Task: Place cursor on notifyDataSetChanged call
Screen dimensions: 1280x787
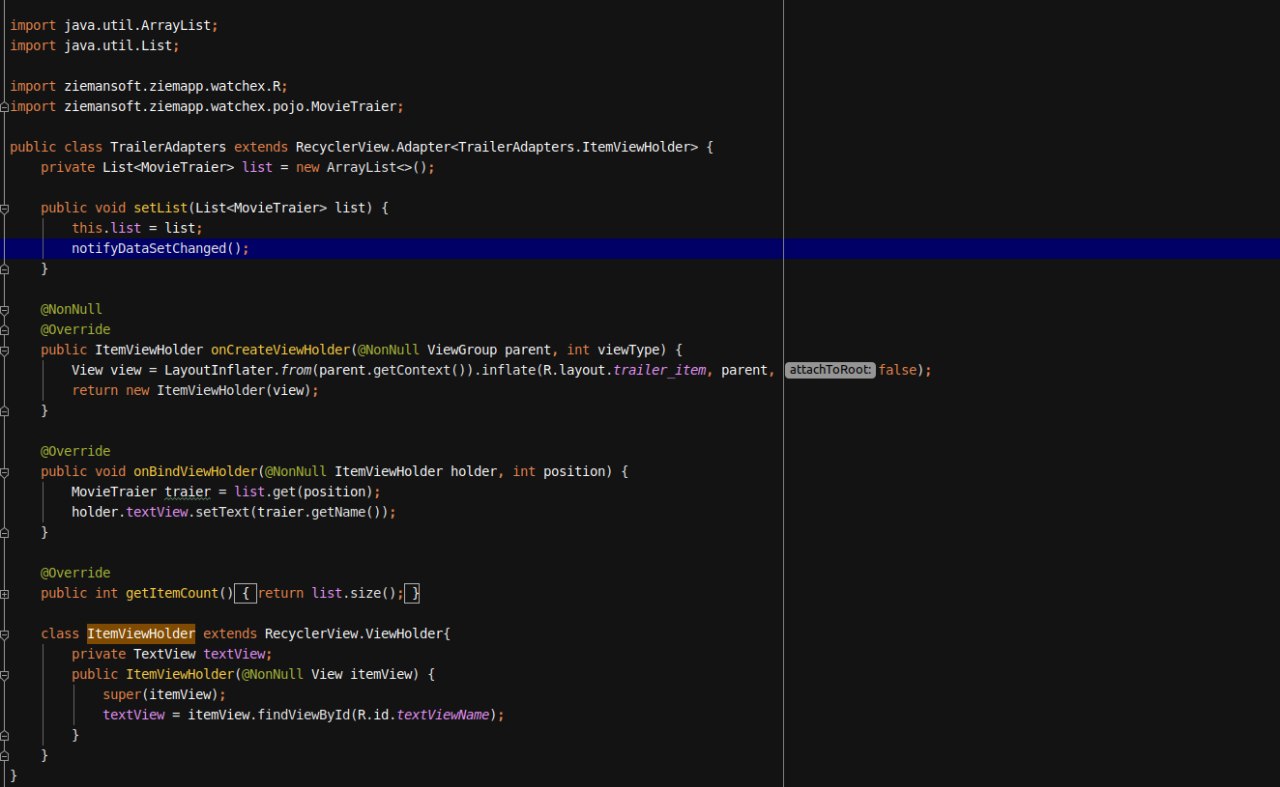Action: click(x=160, y=248)
